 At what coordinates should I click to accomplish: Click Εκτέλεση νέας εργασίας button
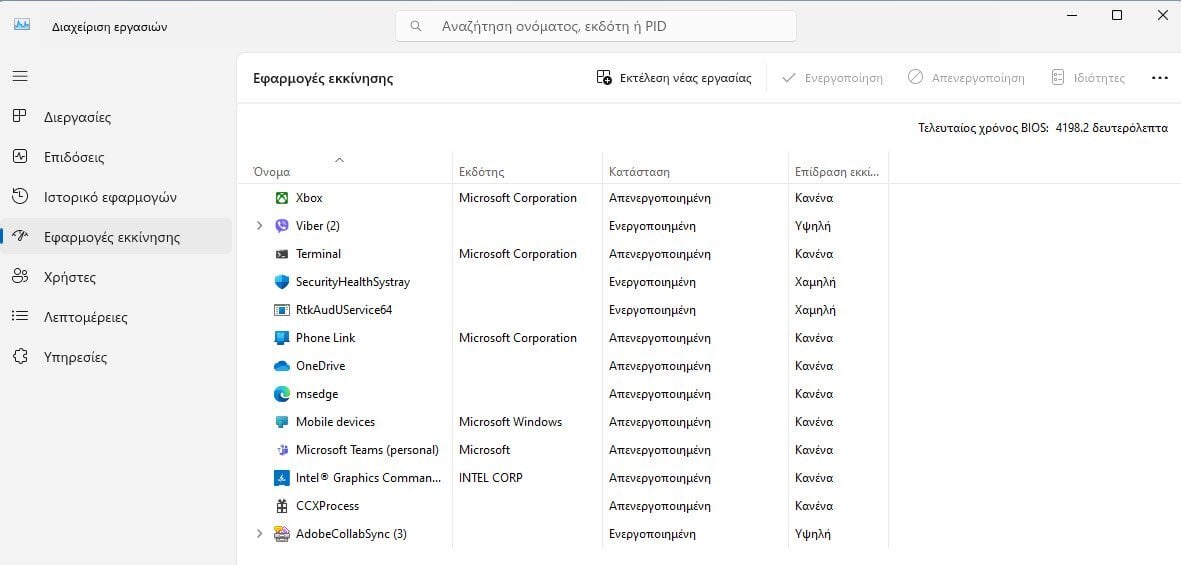point(673,78)
